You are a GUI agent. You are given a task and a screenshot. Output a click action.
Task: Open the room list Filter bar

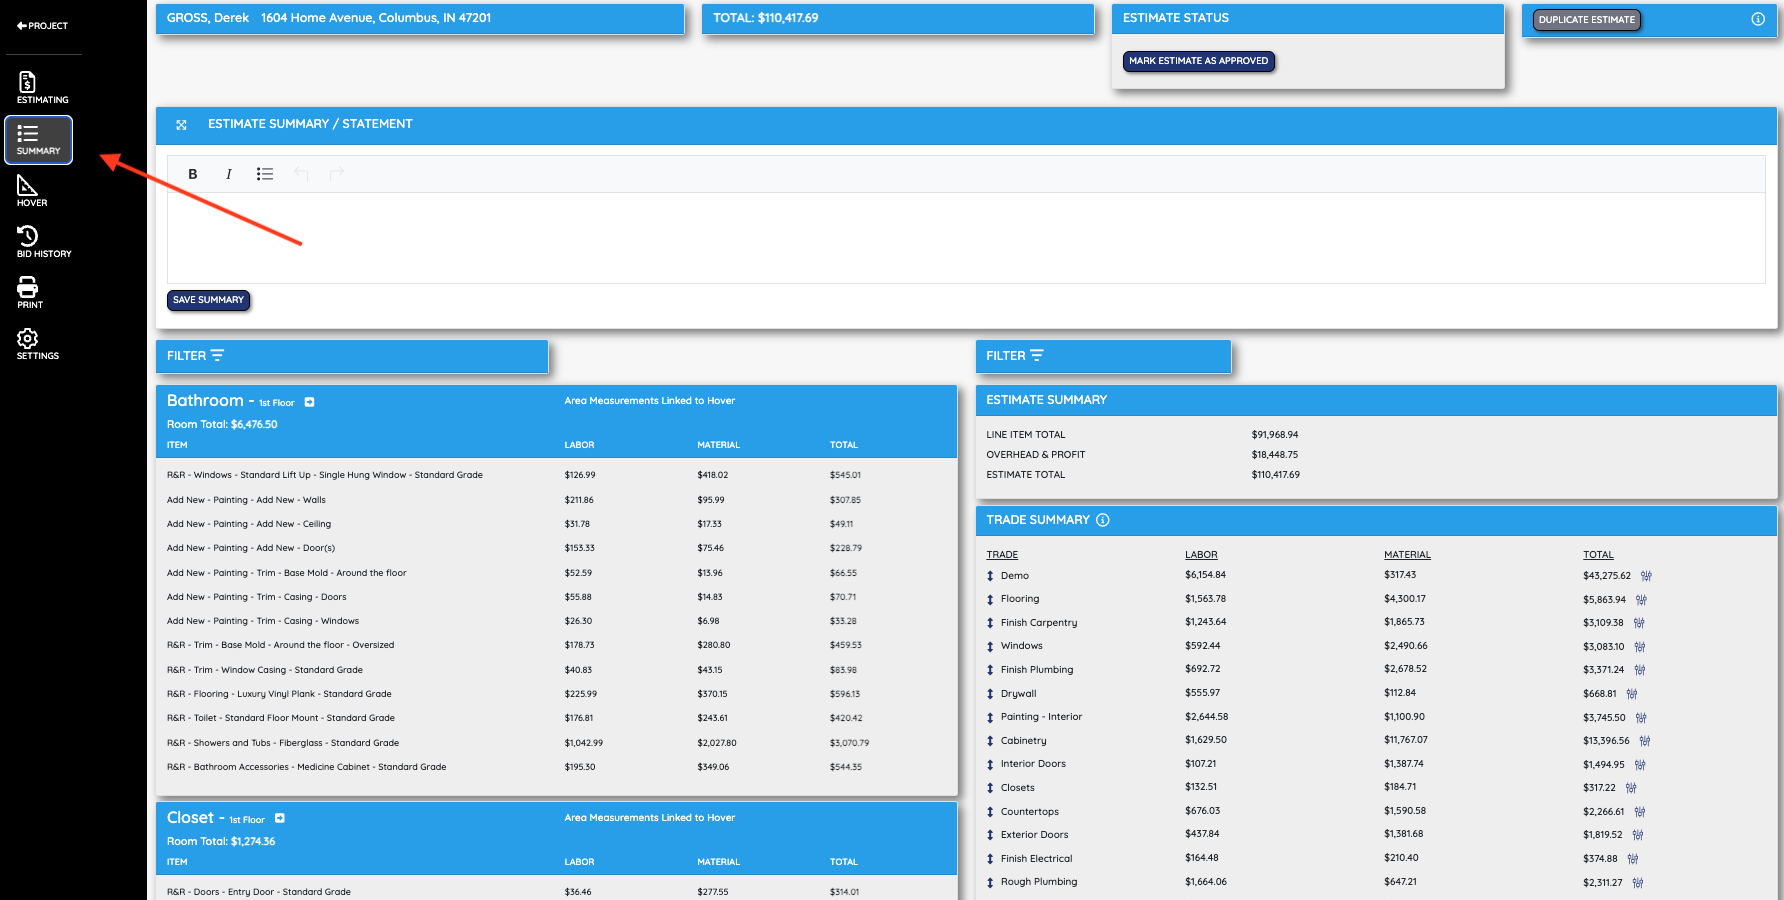pyautogui.click(x=352, y=356)
